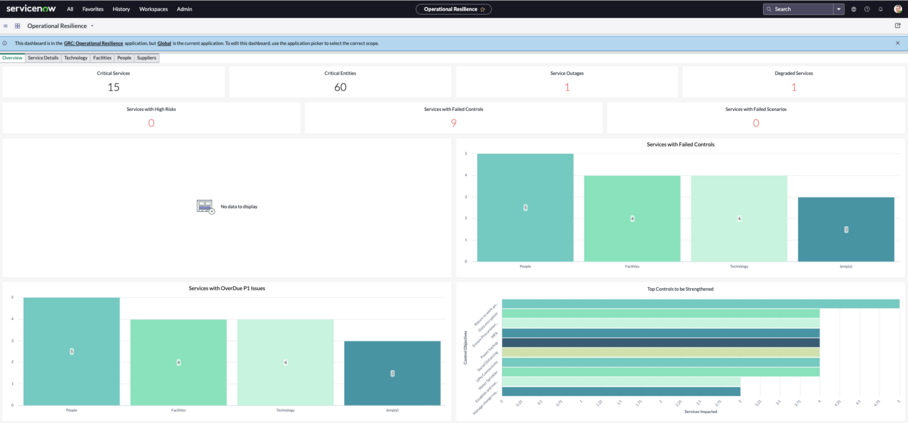
Task: Open the notifications bell icon
Action: (881, 9)
